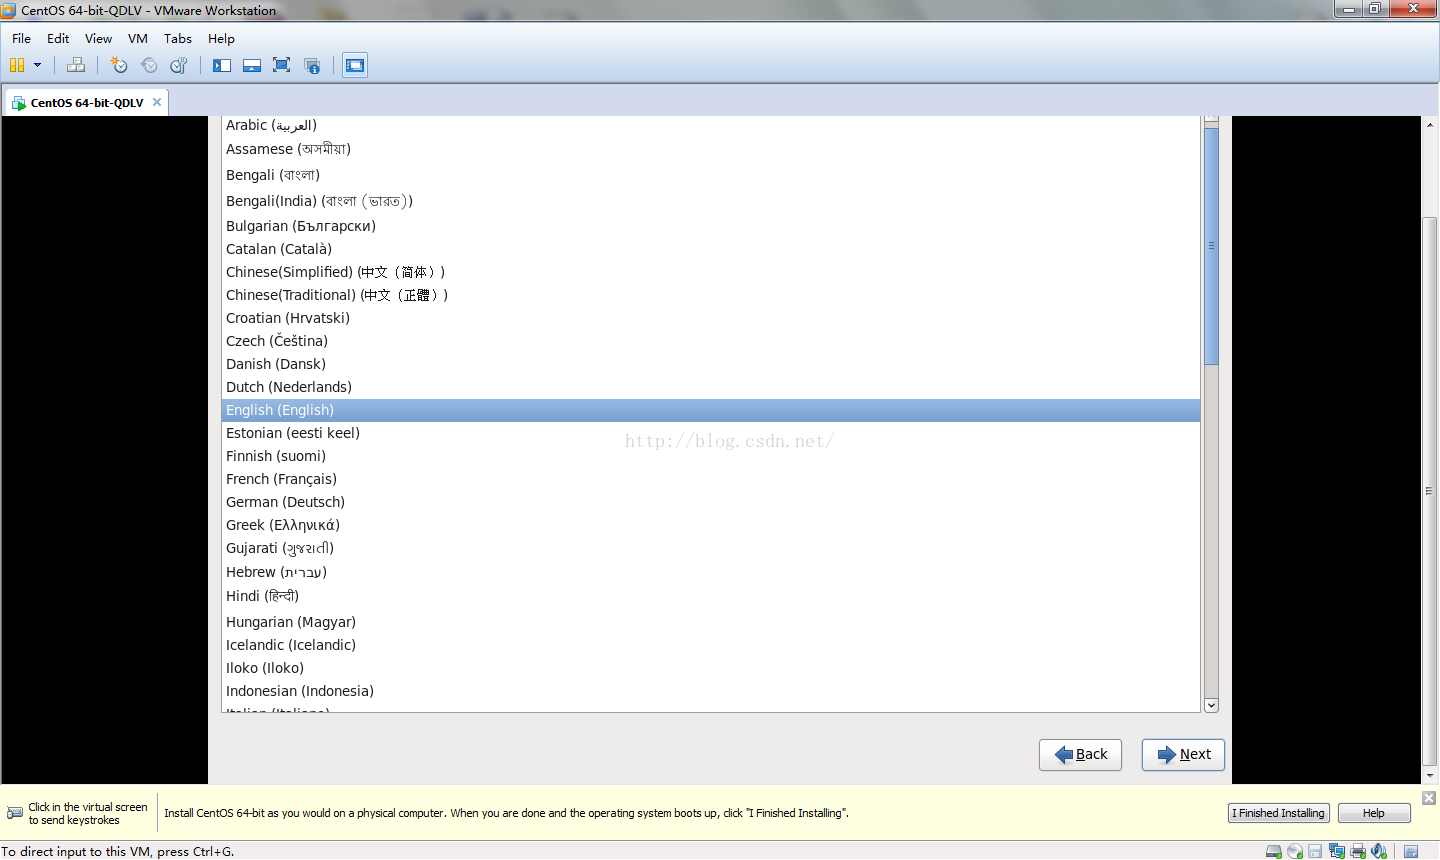This screenshot has height=860, width=1440.
Task: Open the Edit menu
Action: click(x=58, y=38)
